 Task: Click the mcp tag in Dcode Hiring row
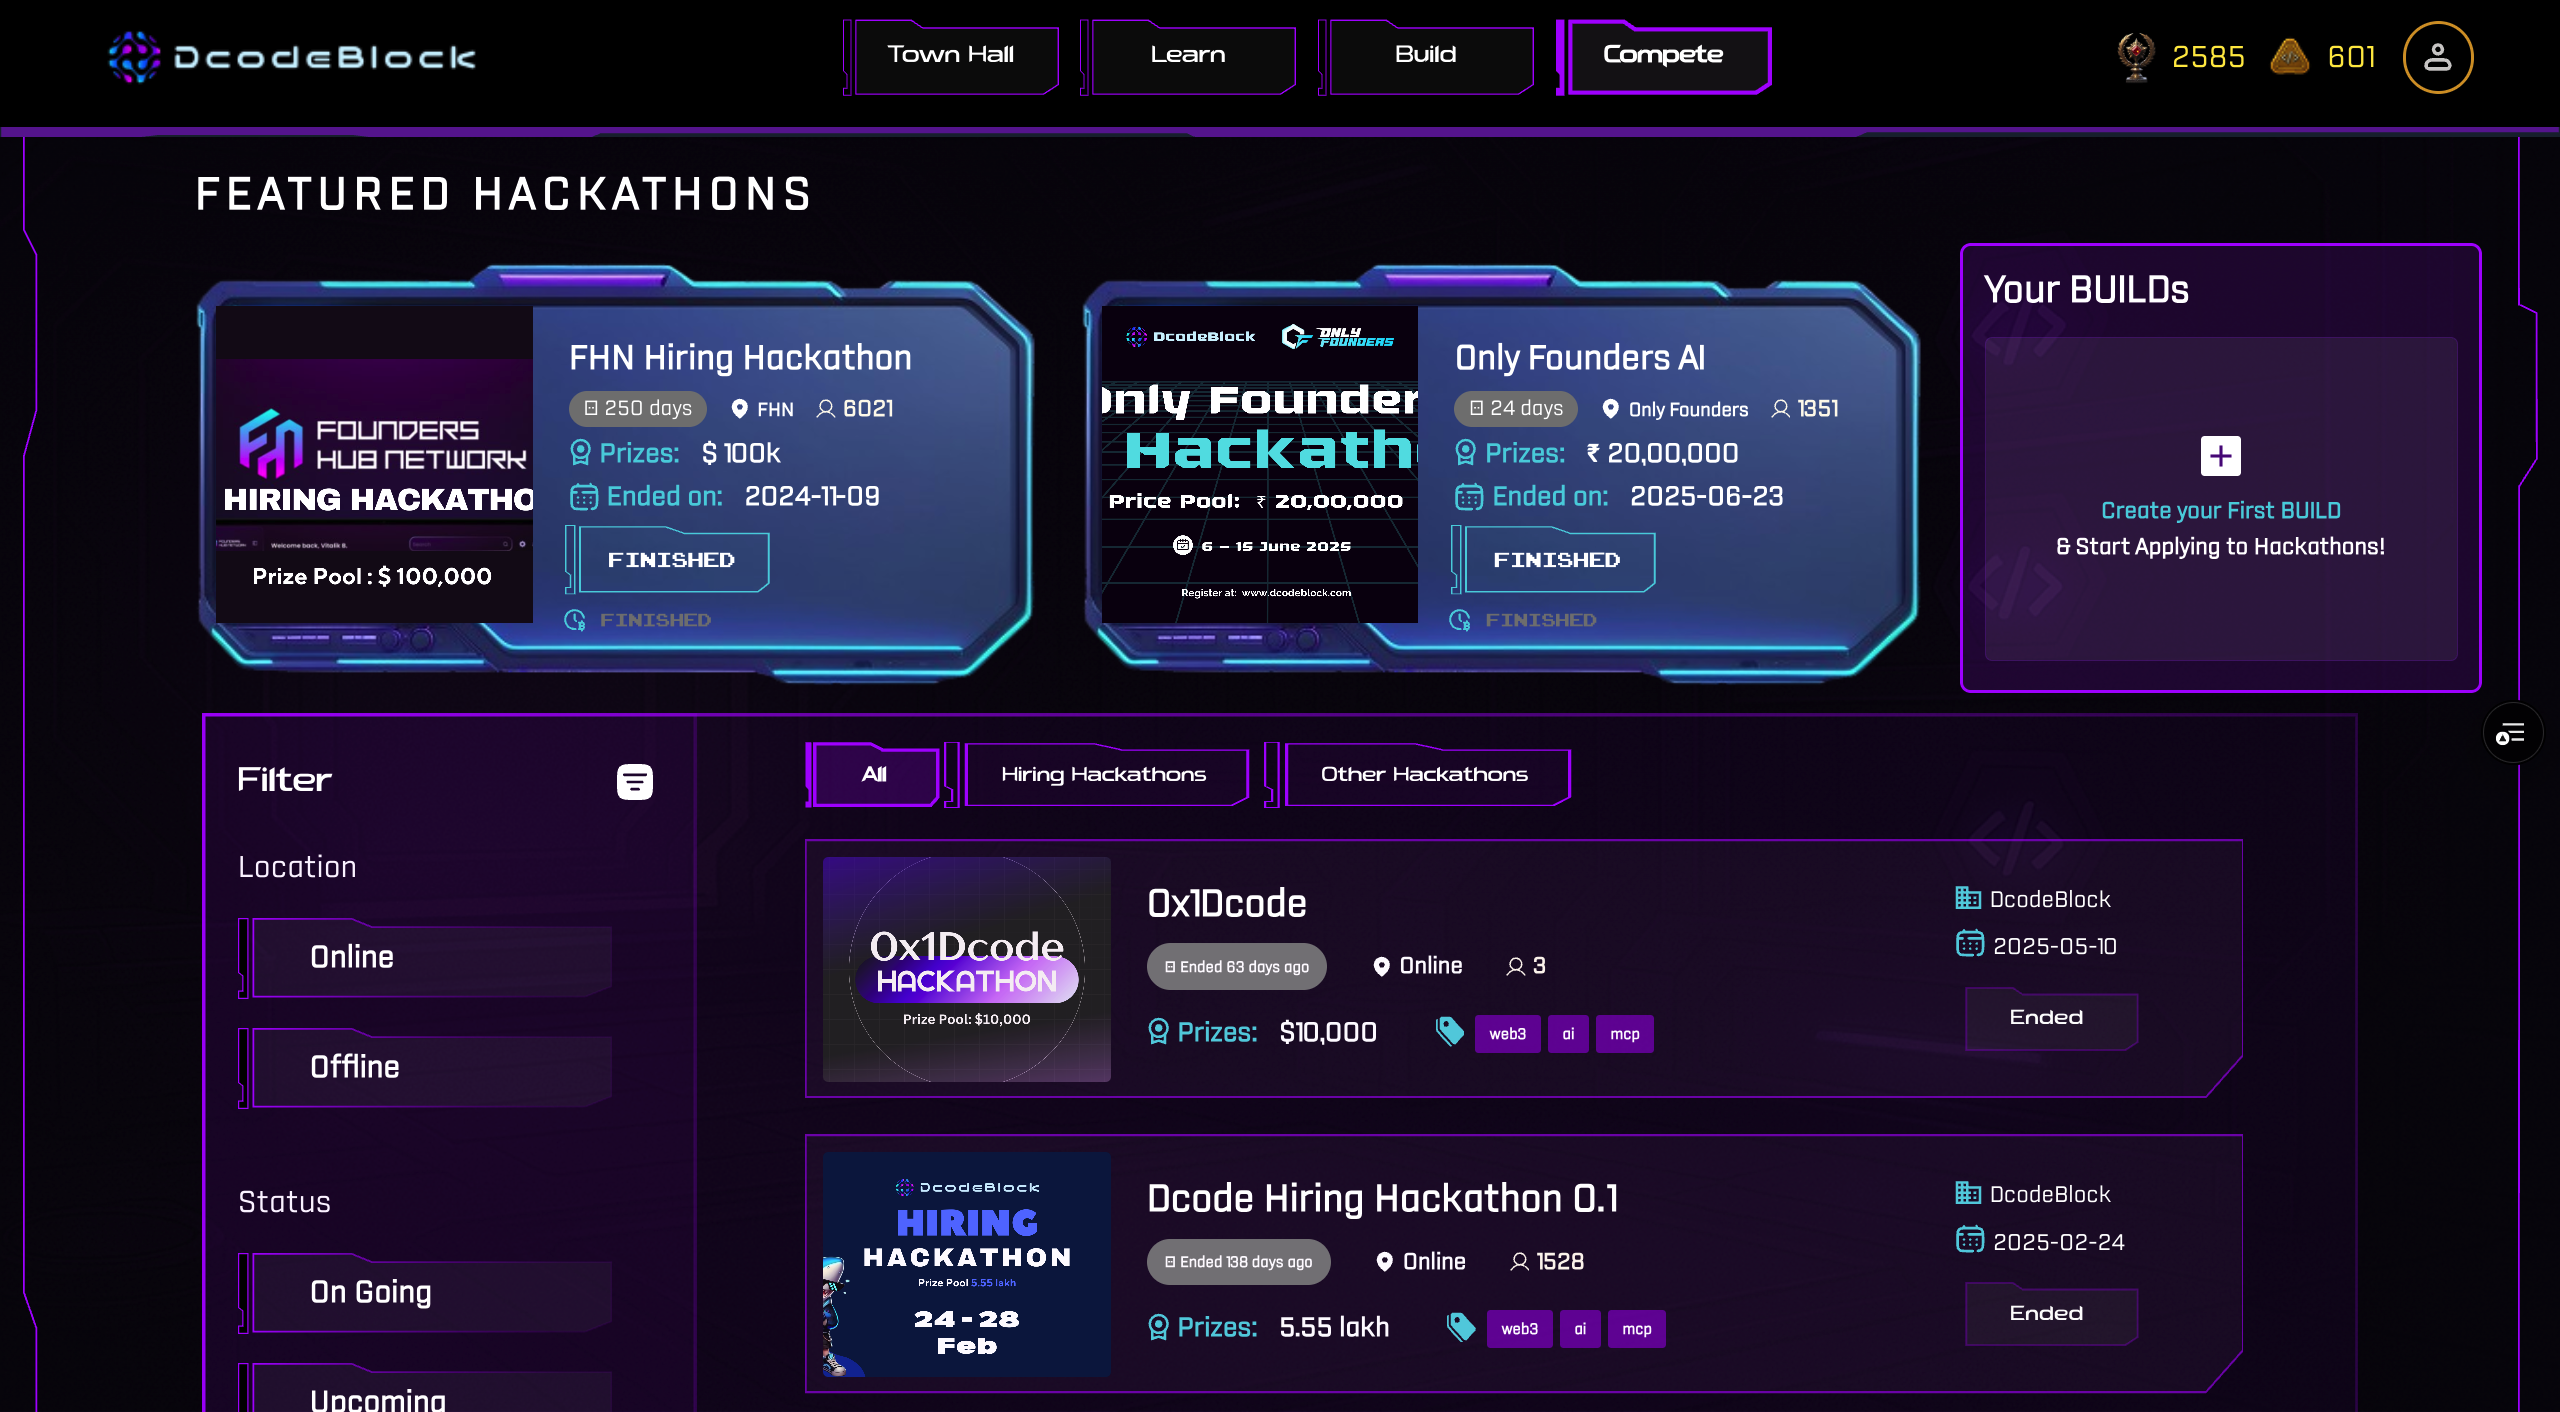[x=1636, y=1329]
